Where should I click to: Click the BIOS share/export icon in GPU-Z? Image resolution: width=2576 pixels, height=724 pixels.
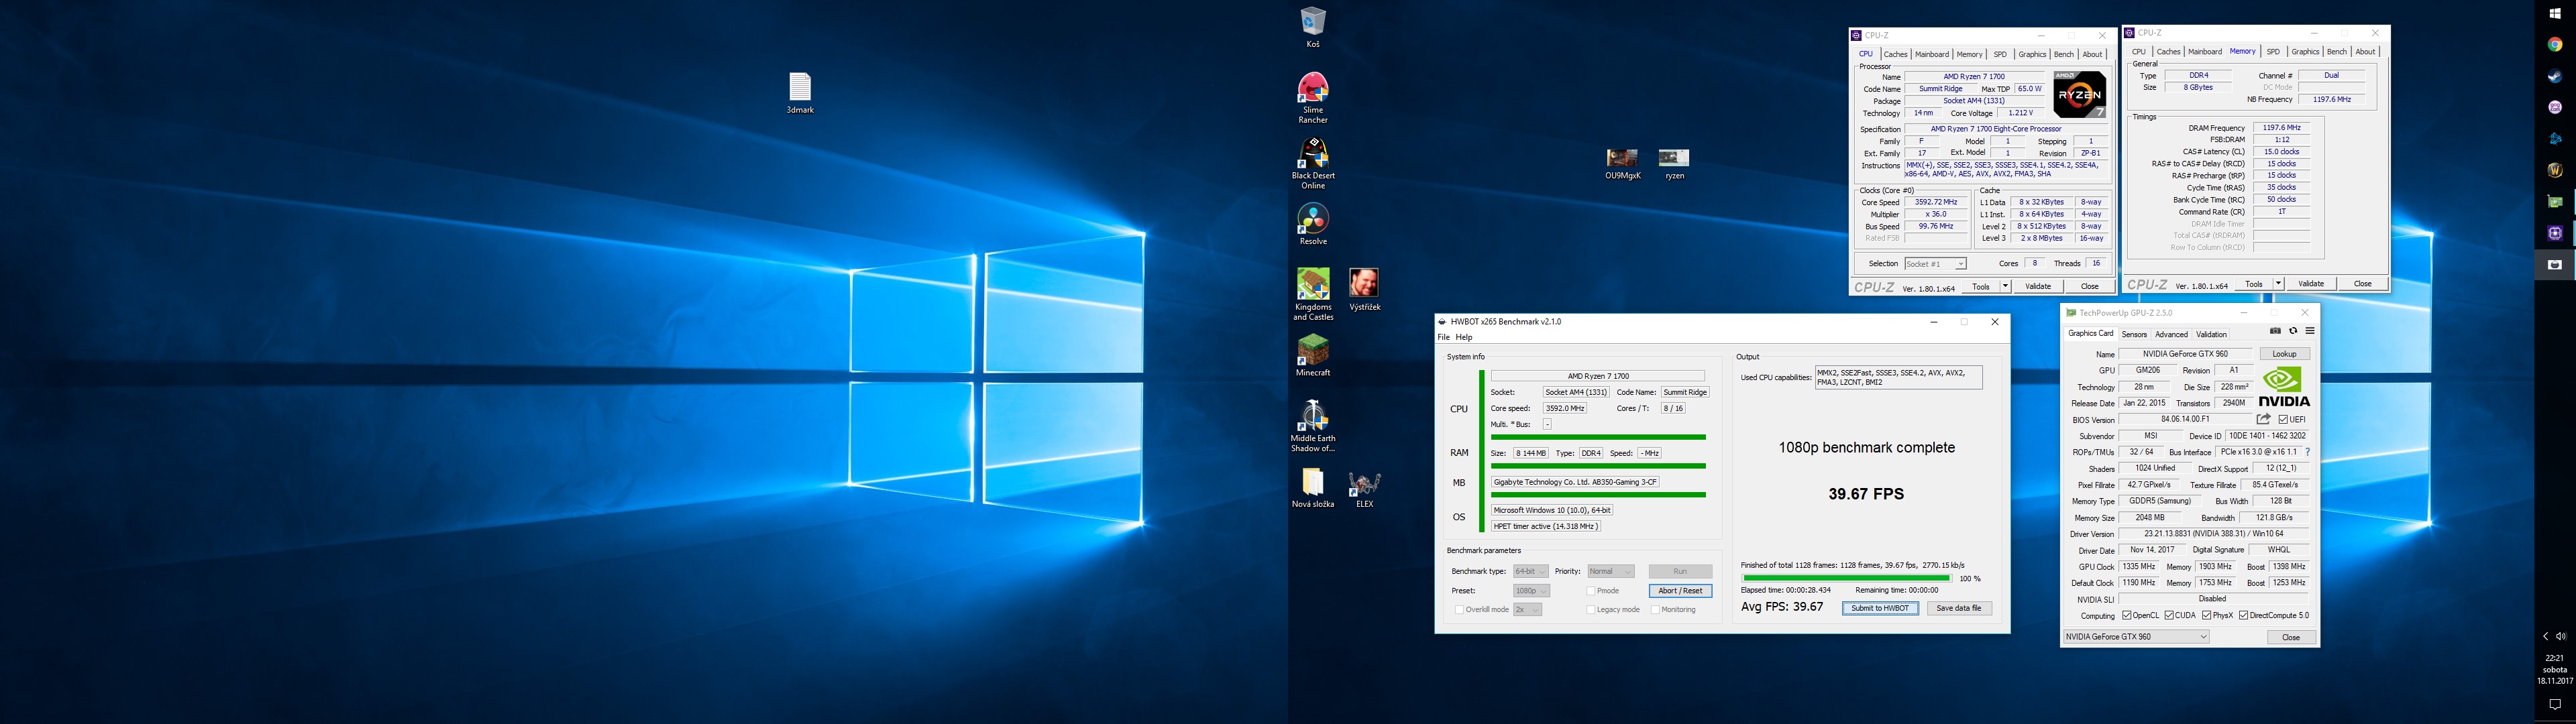pos(2263,419)
